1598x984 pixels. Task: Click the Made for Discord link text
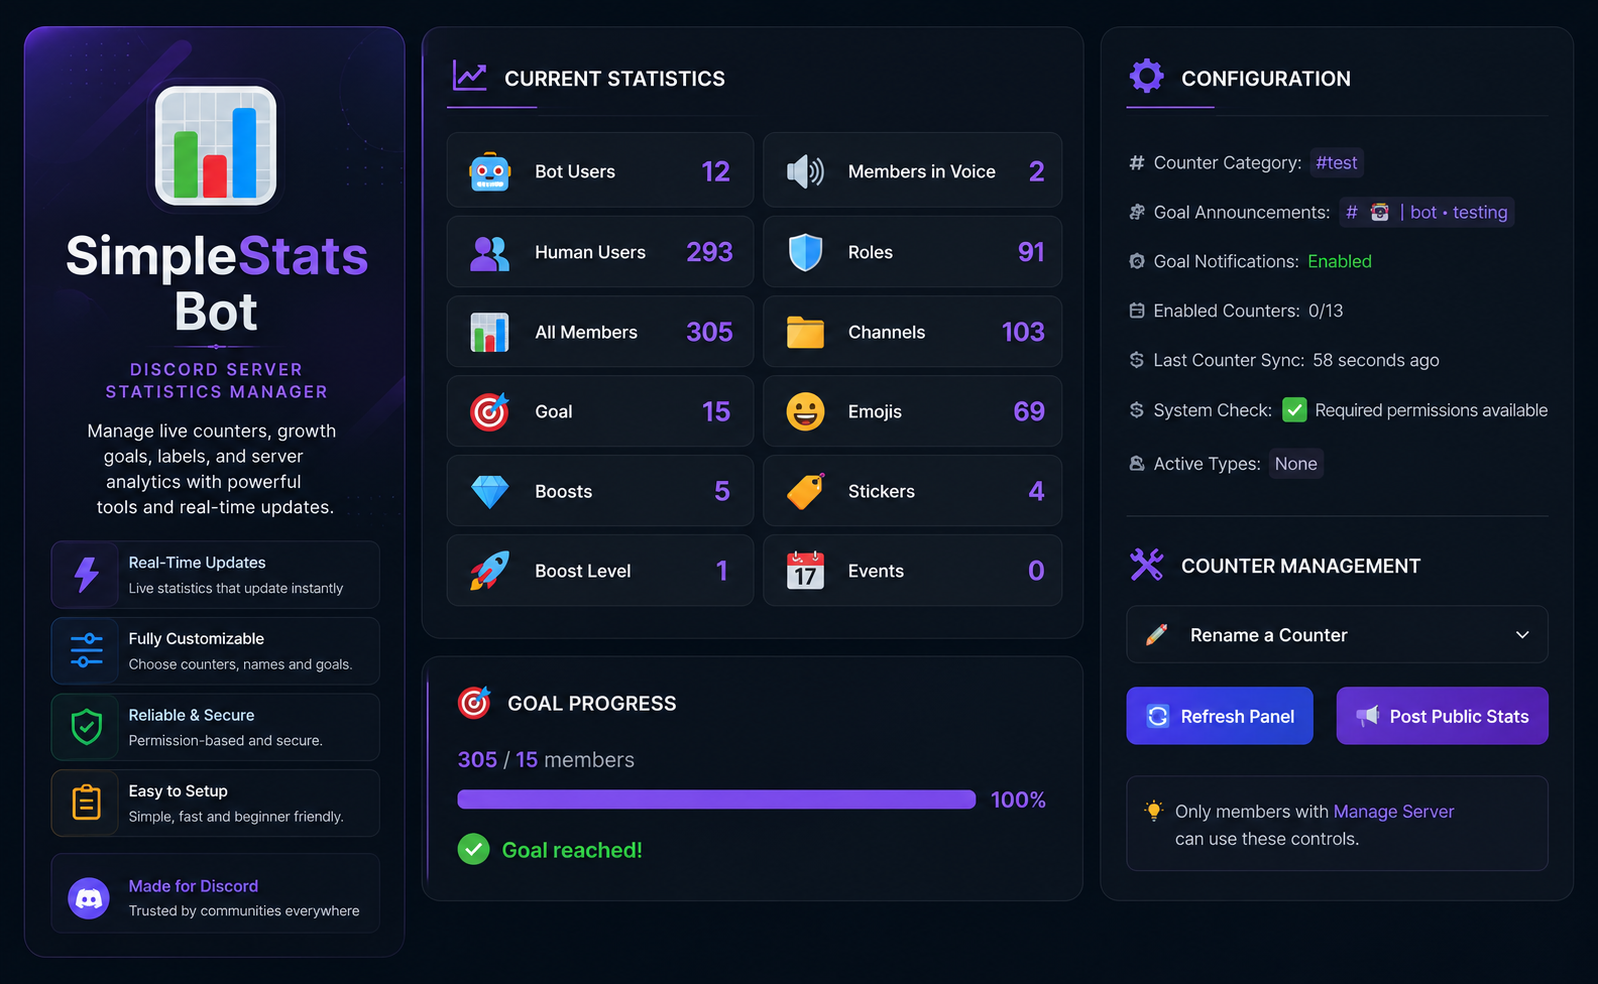193,886
